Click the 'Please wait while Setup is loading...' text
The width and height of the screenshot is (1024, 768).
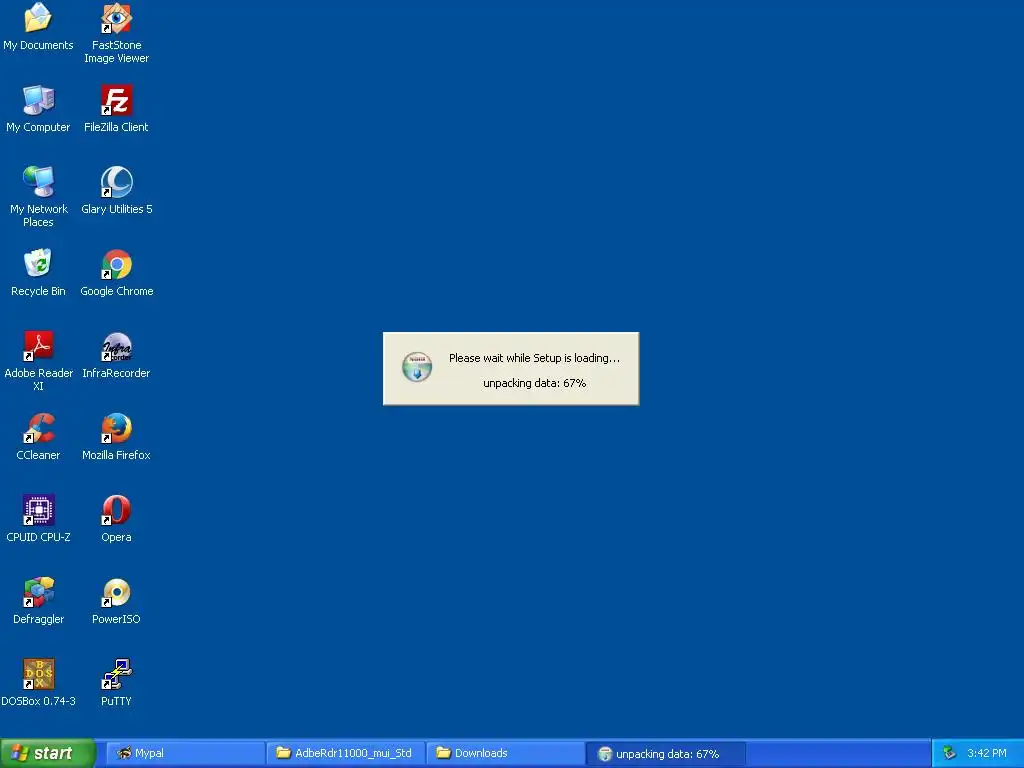click(x=534, y=358)
